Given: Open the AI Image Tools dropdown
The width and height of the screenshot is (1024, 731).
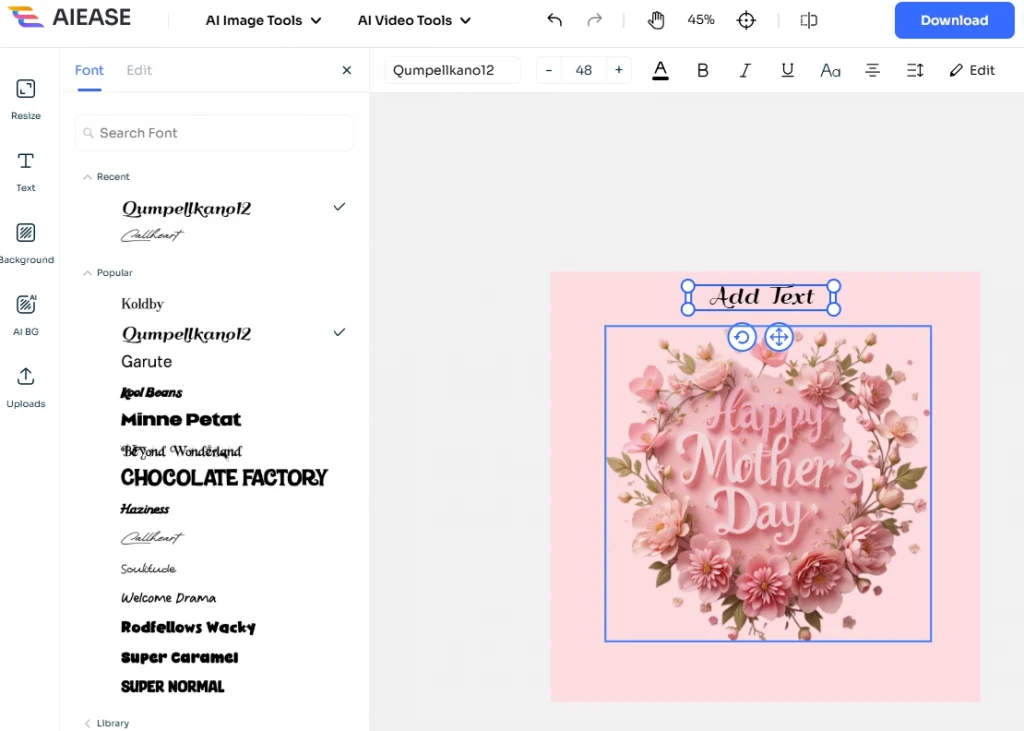Looking at the screenshot, I should pos(263,20).
